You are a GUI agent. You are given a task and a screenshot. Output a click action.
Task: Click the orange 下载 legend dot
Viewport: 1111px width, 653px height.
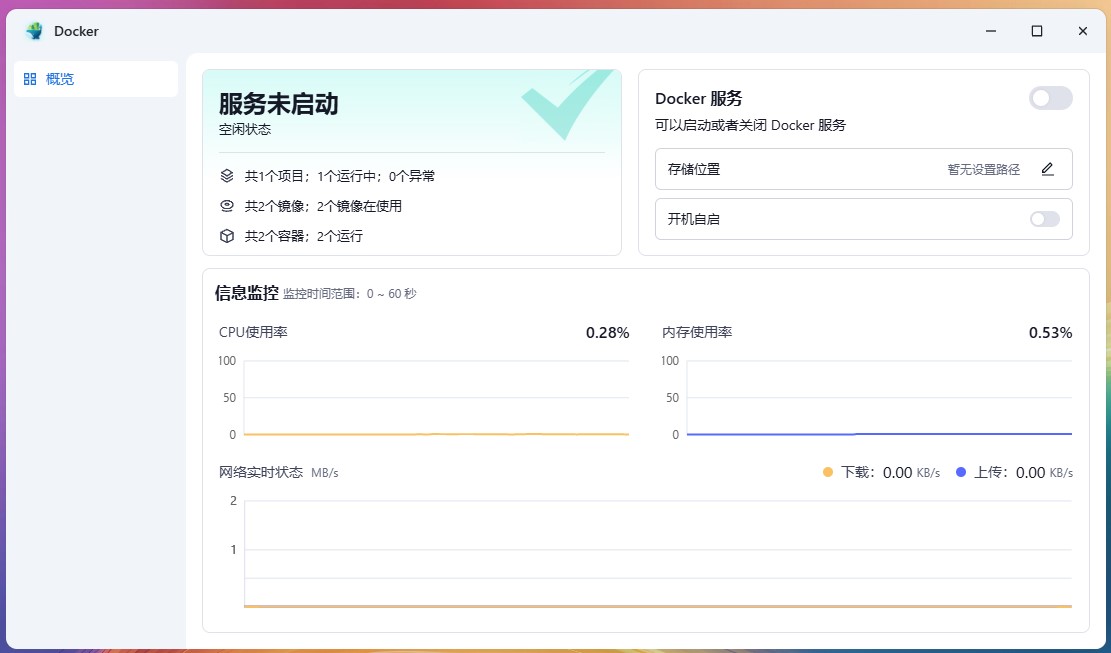tap(828, 472)
